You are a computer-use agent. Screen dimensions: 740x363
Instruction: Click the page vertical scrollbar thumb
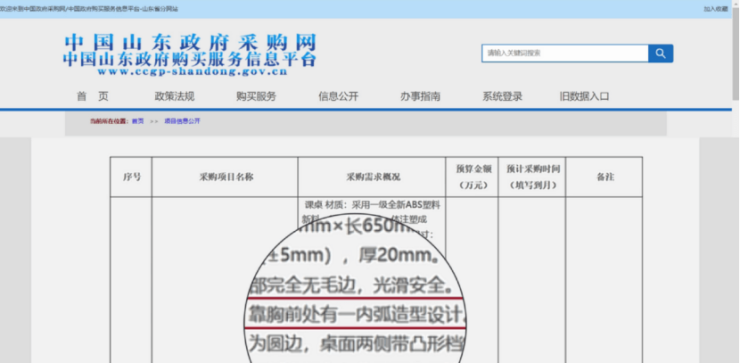(736, 52)
